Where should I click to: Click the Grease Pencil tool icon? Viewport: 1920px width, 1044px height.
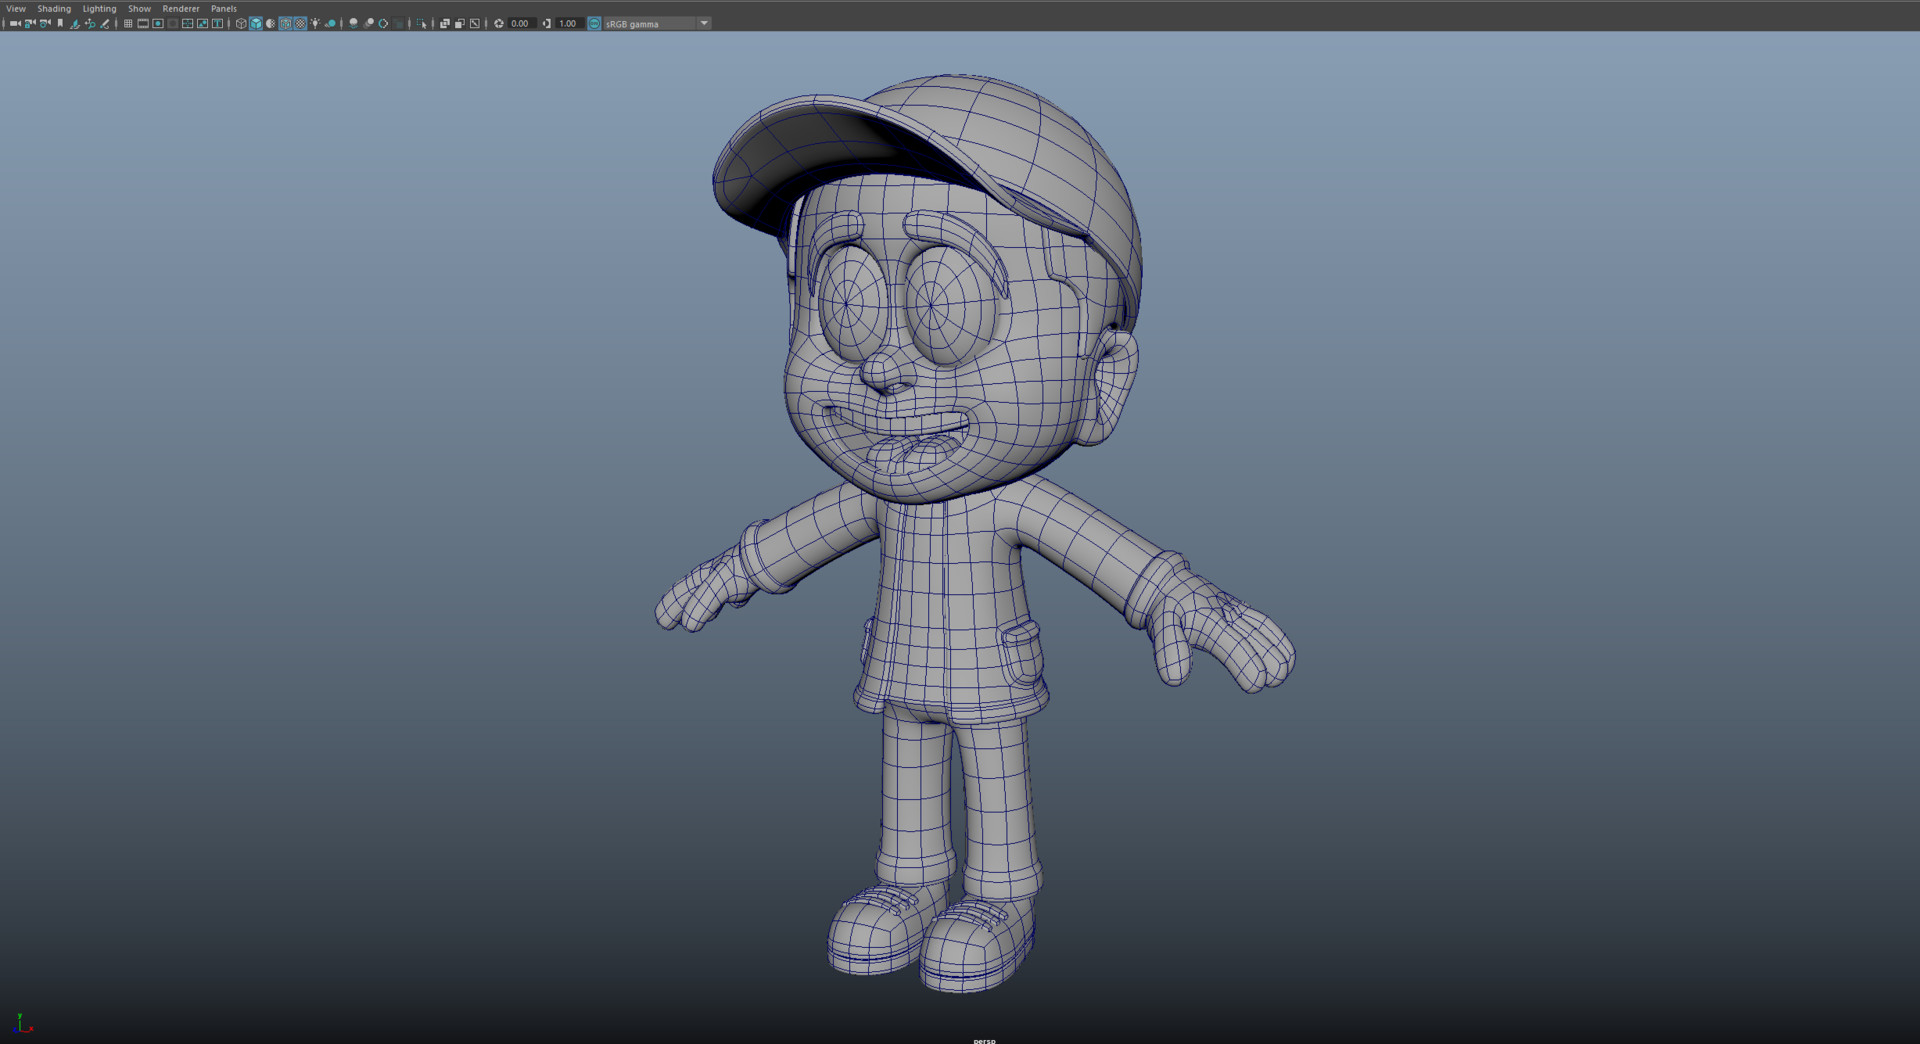click(105, 23)
